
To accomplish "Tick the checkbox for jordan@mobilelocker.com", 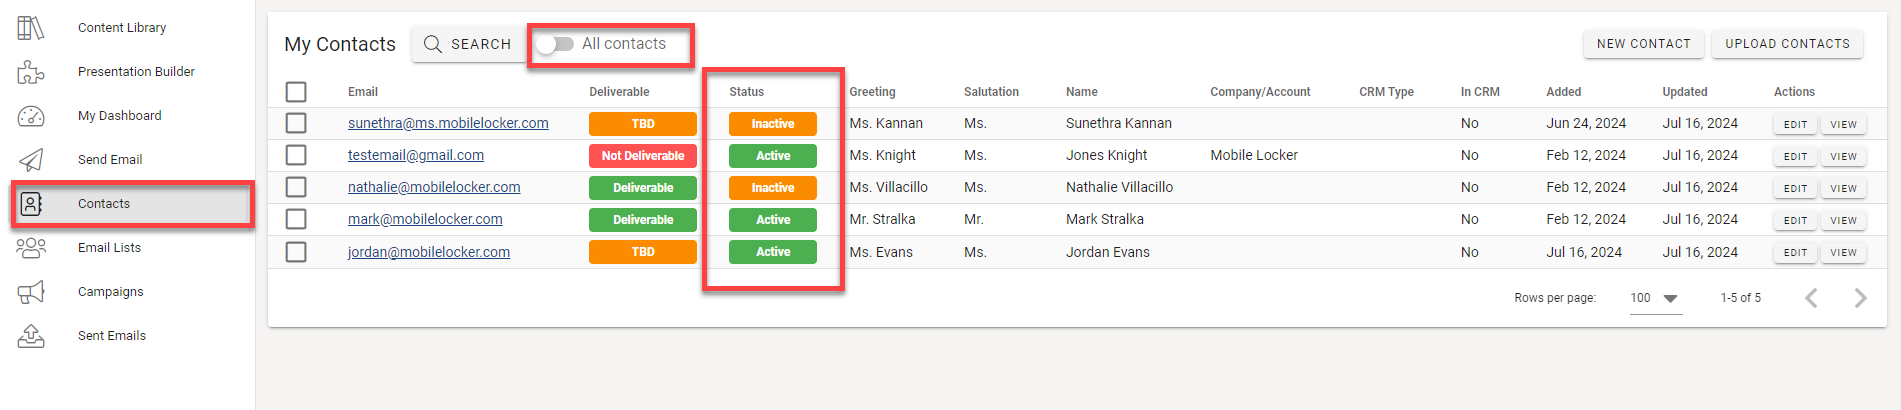I will 296,252.
